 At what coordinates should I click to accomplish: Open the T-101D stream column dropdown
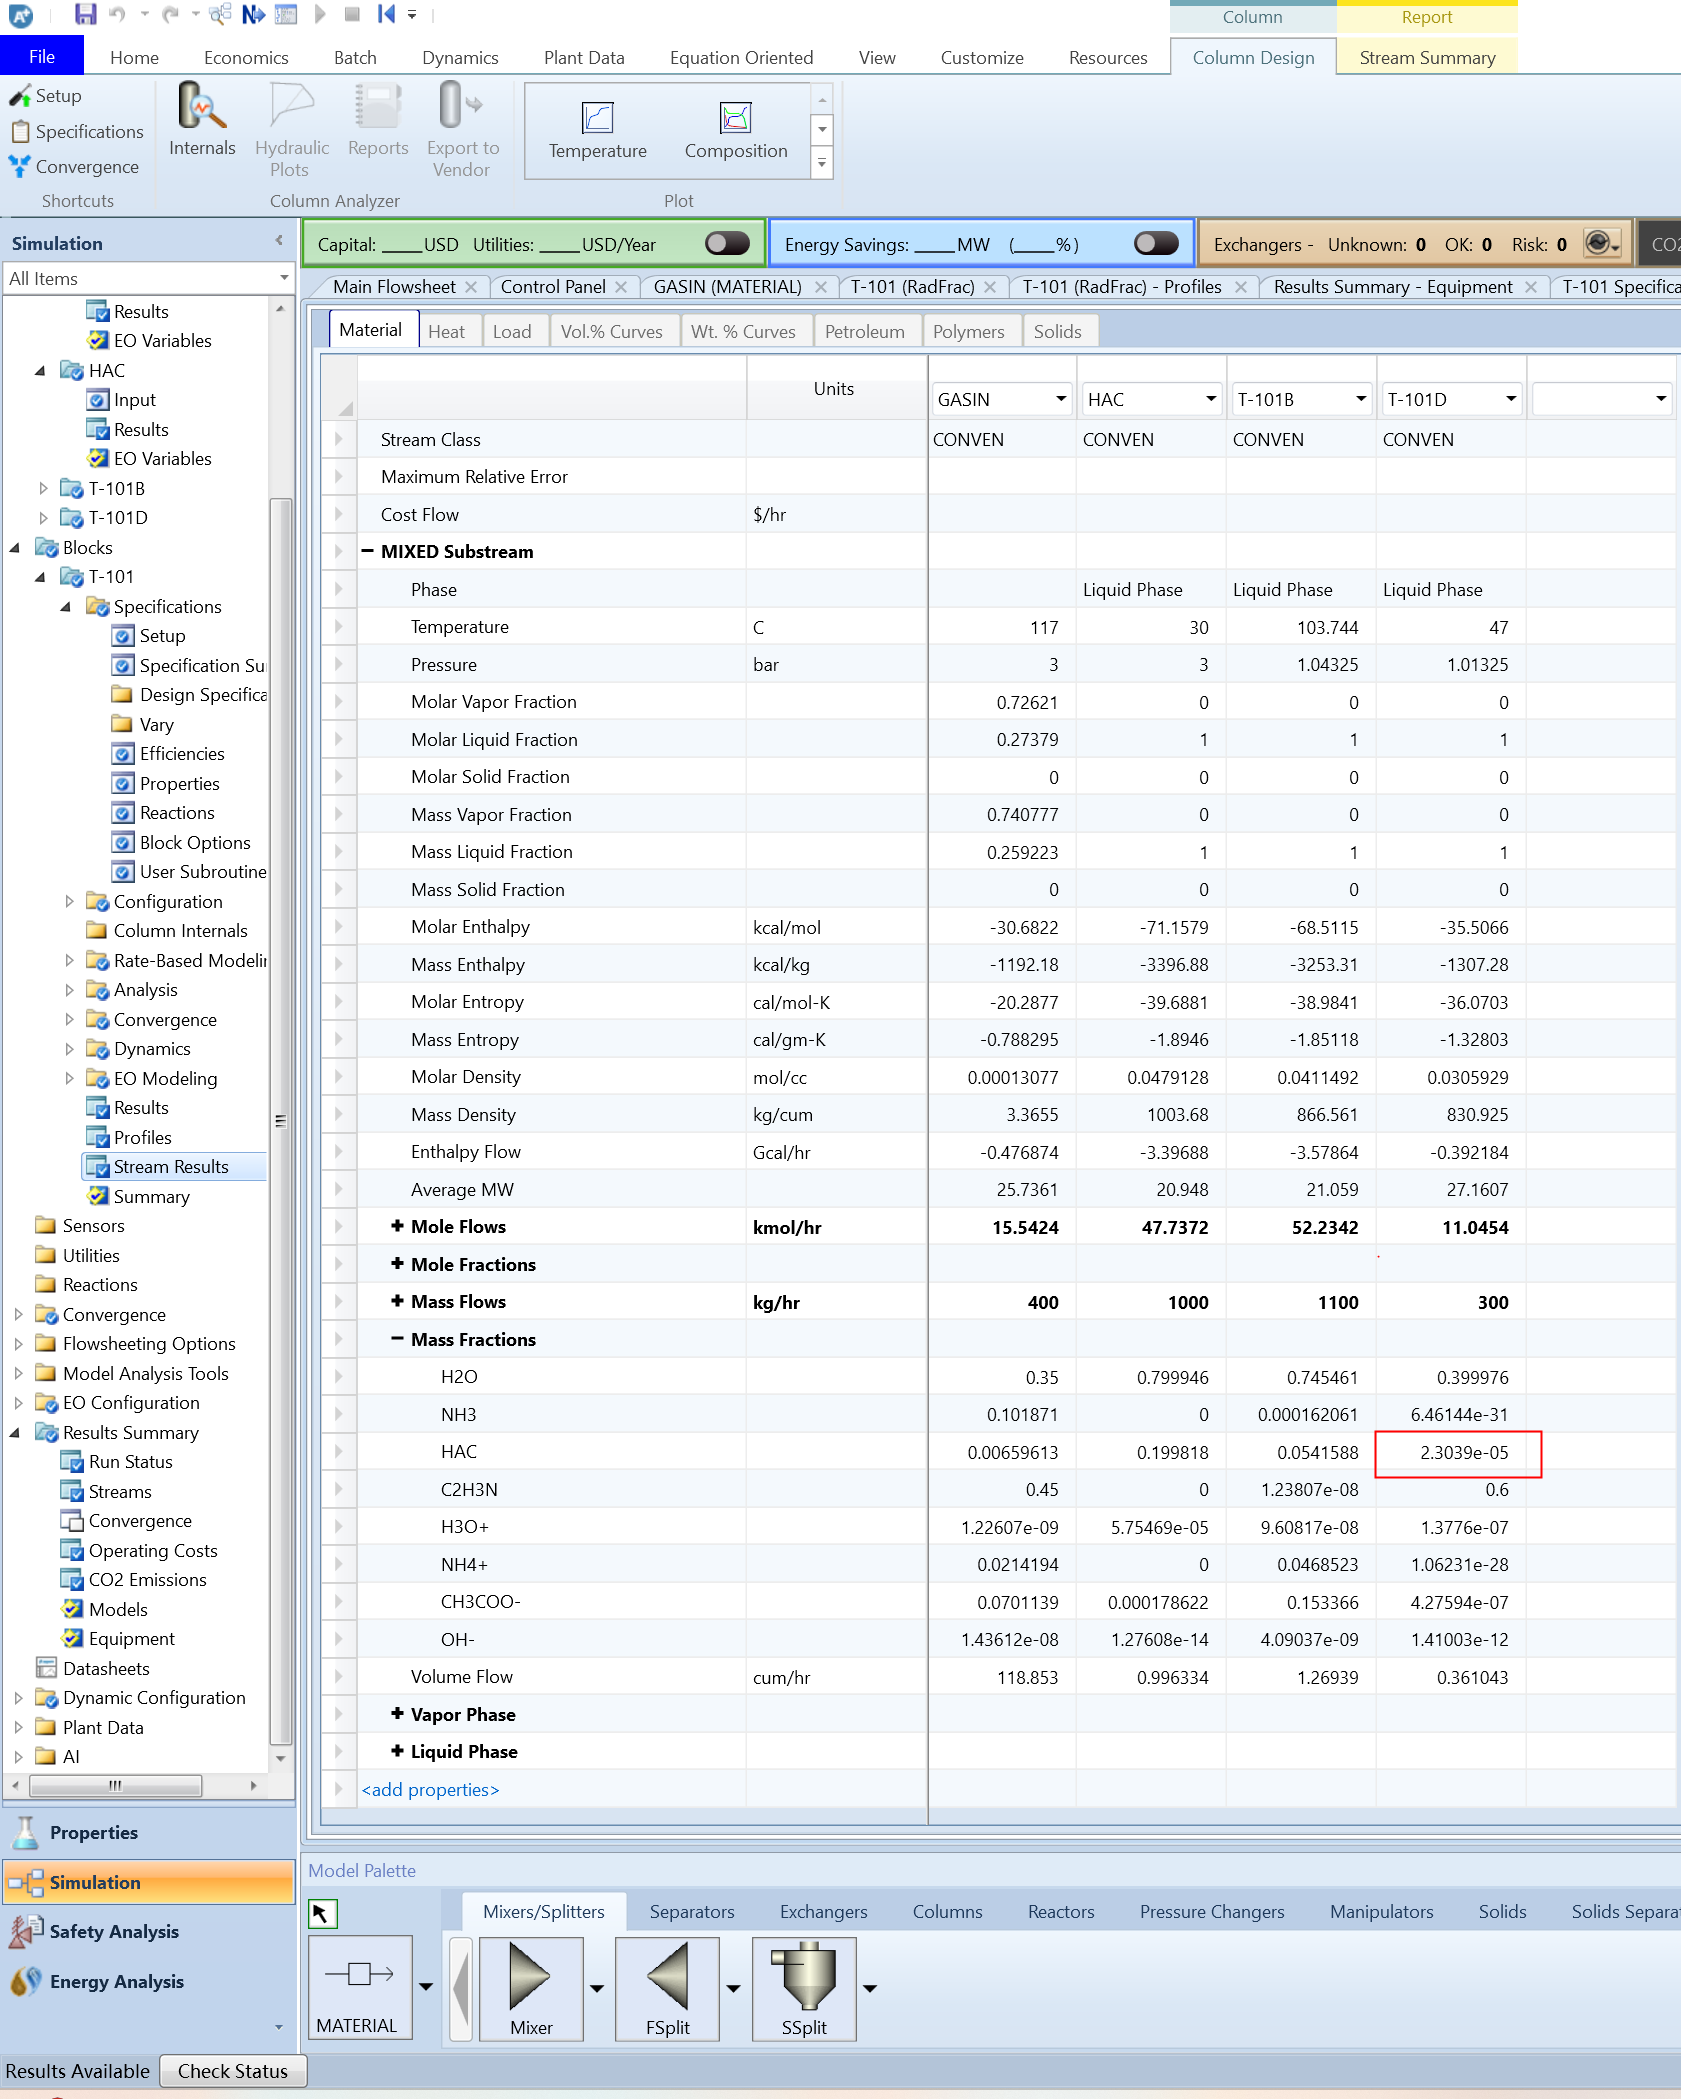coord(1510,399)
